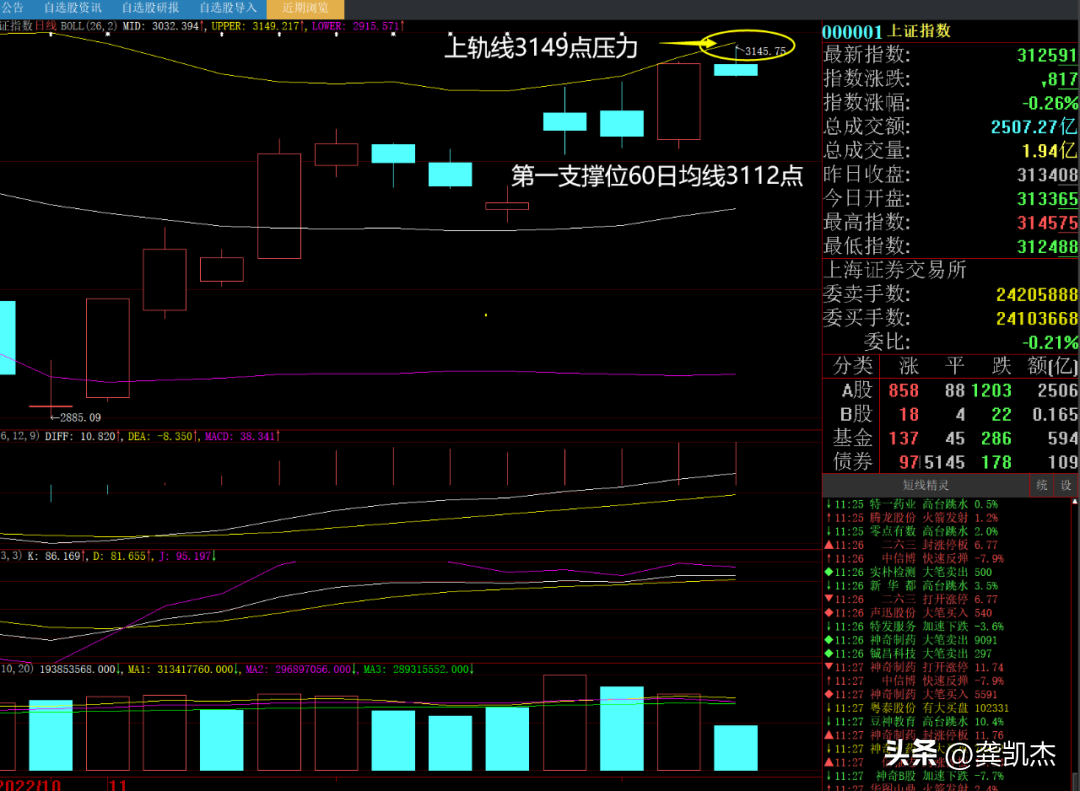Click the 最新指数 value 312591
This screenshot has width=1080, height=791.
1047,55
